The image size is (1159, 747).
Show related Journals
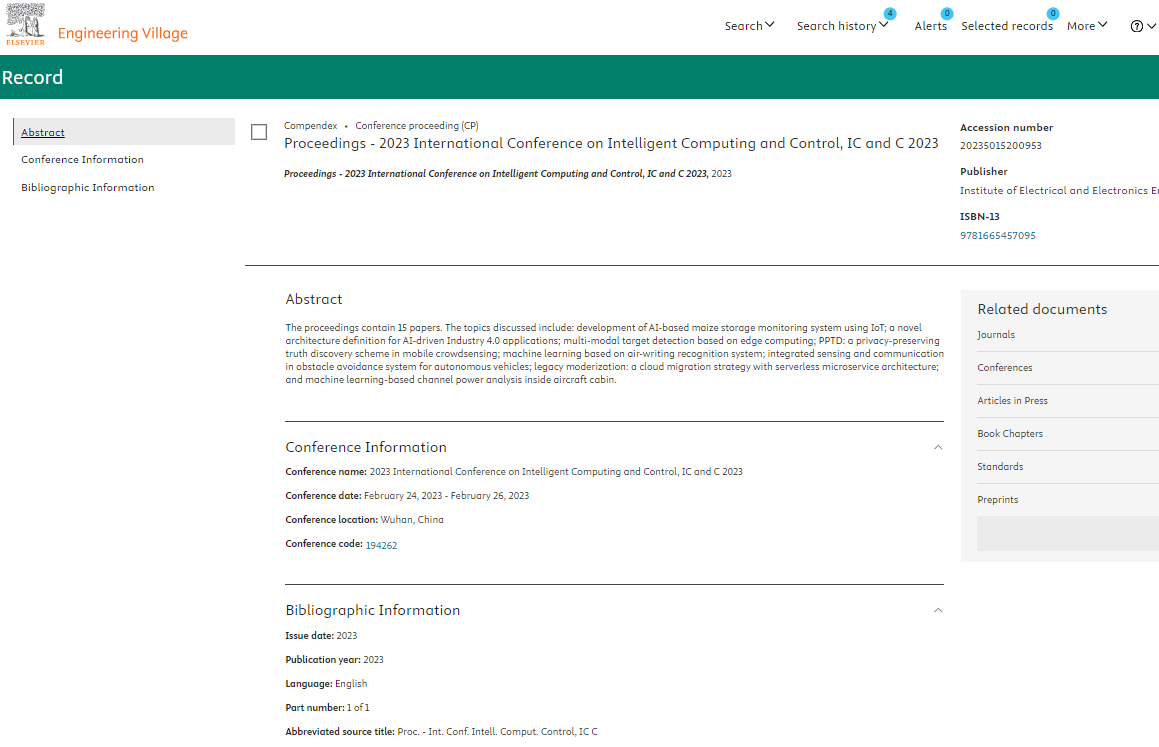(996, 335)
